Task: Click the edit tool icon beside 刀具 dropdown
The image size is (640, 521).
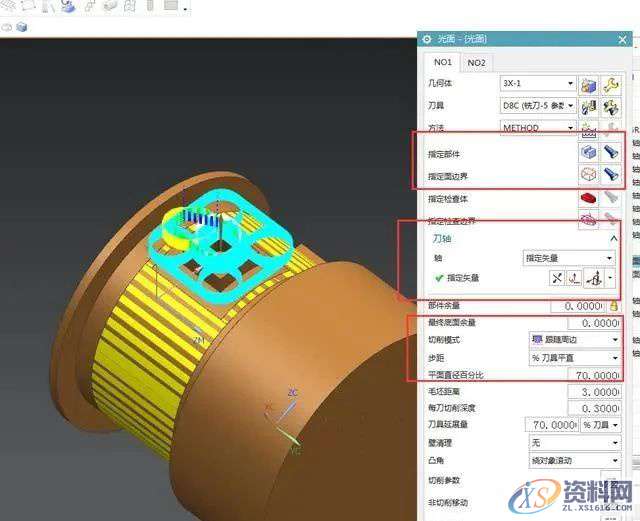Action: pos(589,105)
